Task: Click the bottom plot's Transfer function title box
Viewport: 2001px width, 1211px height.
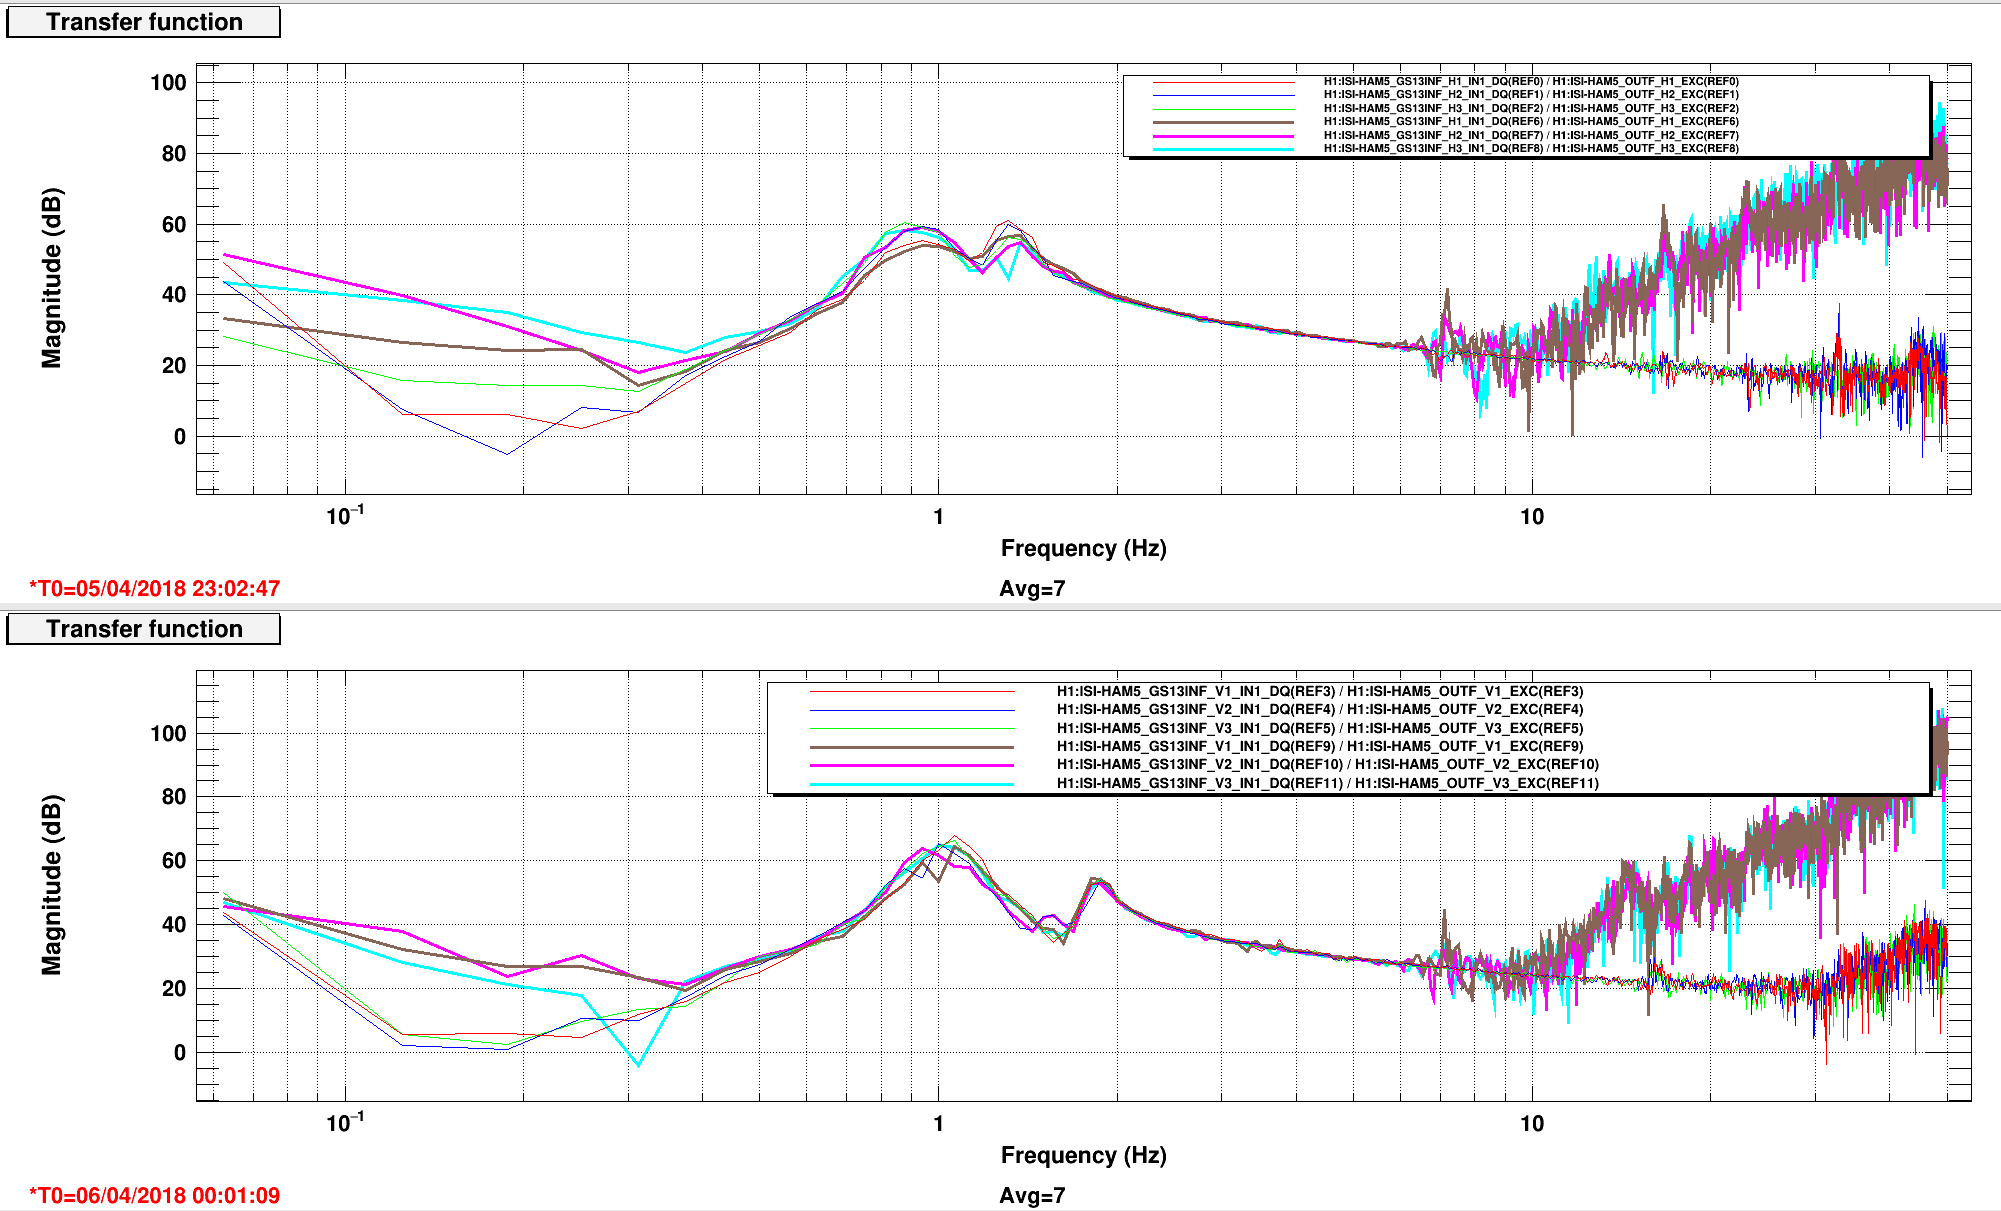Action: pos(143,629)
